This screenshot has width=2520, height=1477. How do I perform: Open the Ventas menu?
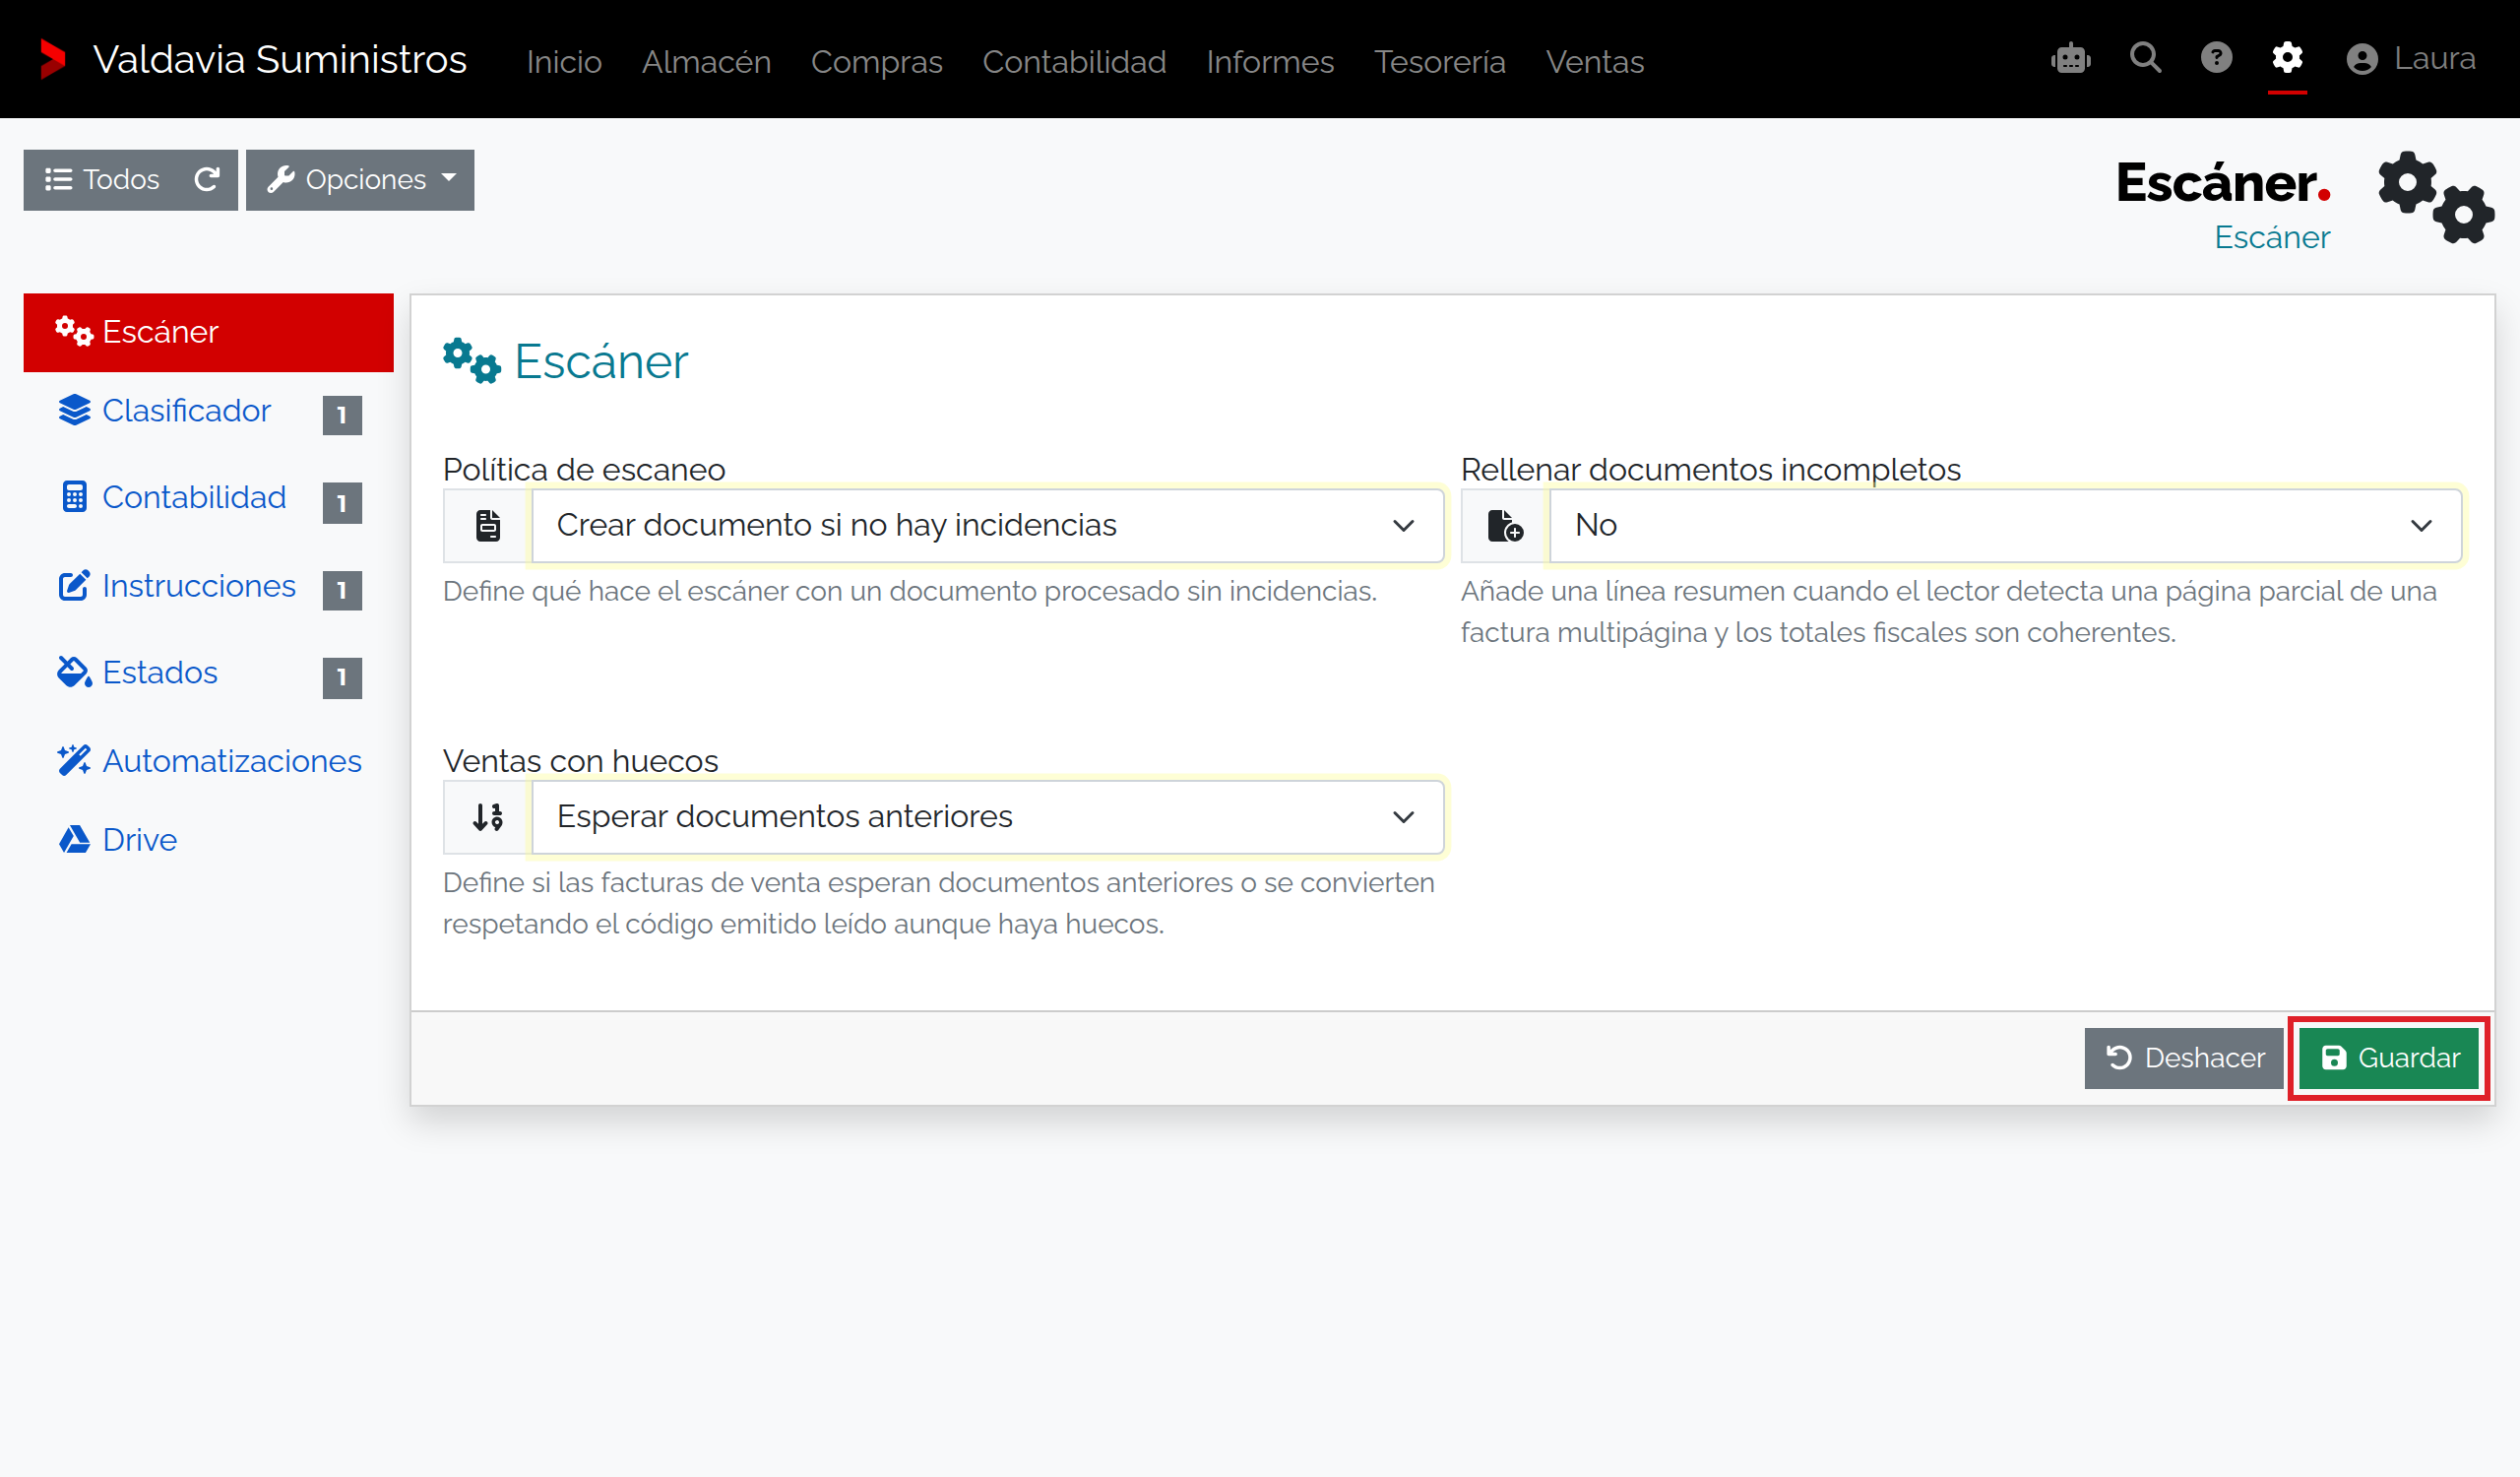[1594, 62]
